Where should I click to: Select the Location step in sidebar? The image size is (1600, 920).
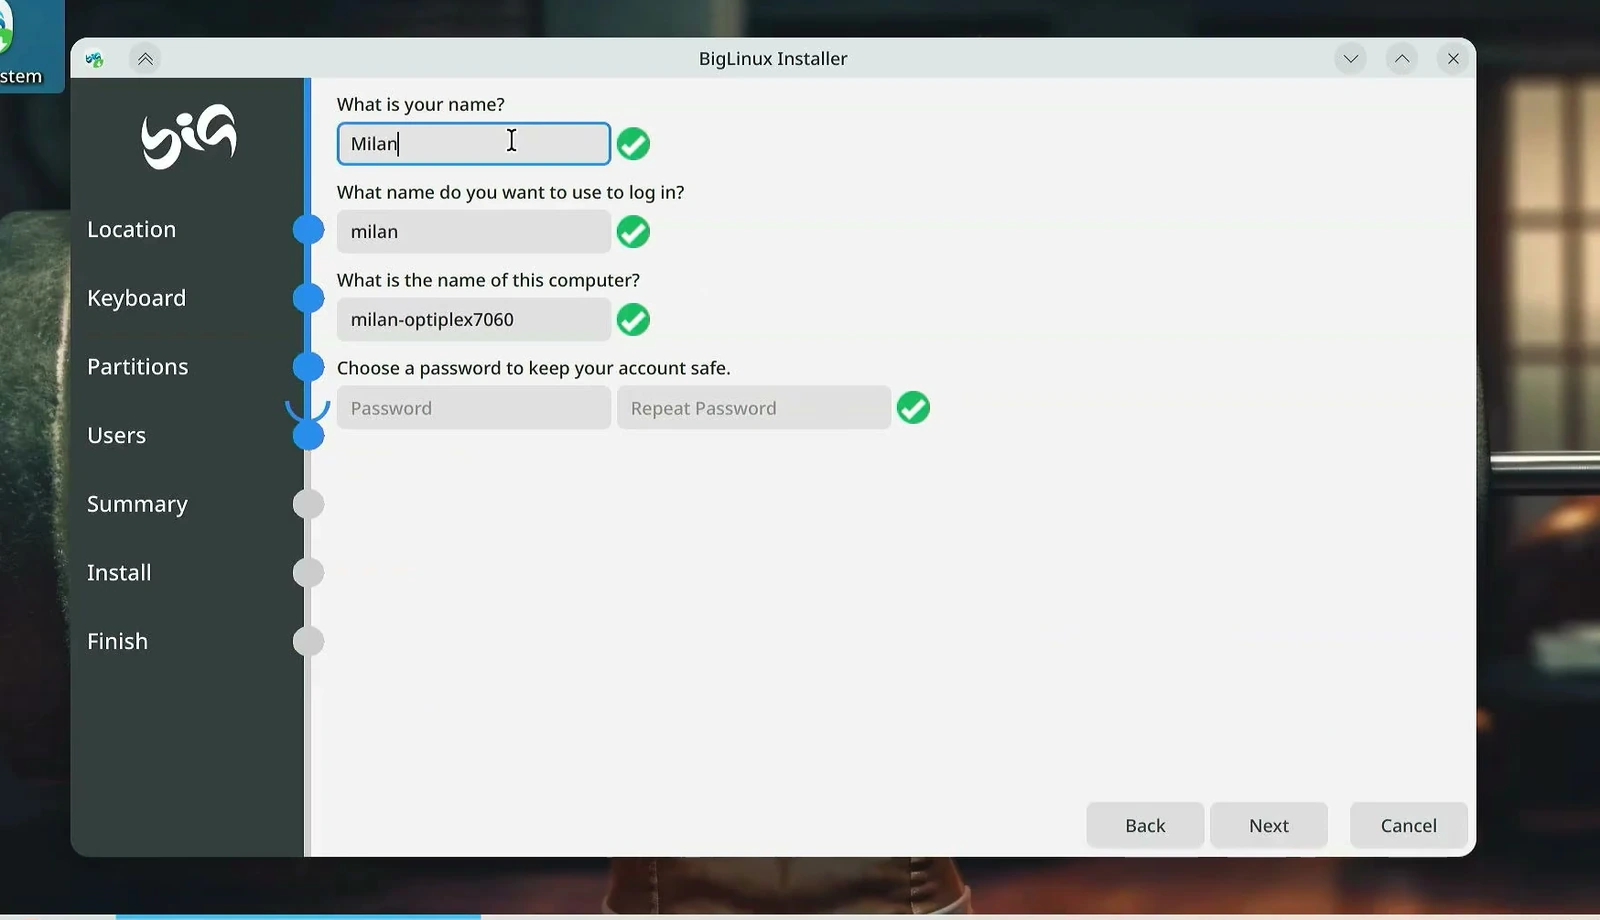(x=131, y=229)
